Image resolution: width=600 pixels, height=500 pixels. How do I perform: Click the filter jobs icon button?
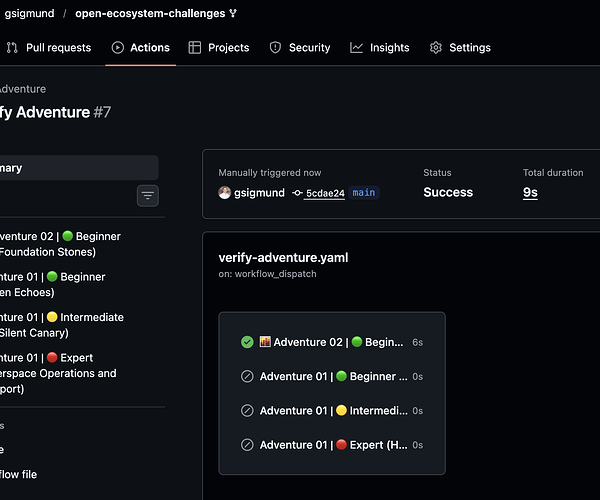pos(148,196)
